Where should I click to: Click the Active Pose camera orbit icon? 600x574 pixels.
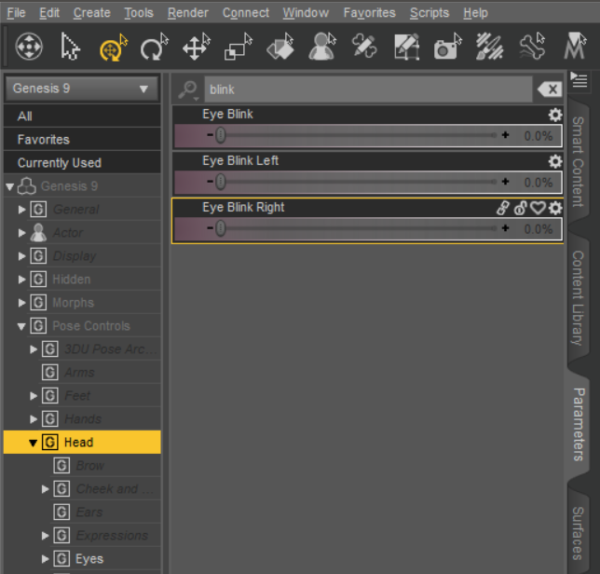point(29,47)
